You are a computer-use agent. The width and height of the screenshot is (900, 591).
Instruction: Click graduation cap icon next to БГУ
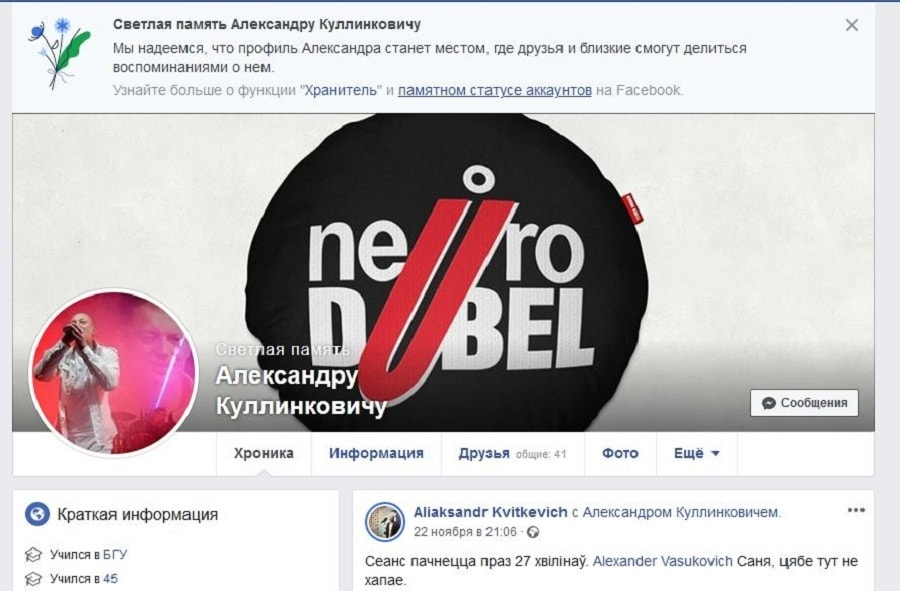coord(33,555)
